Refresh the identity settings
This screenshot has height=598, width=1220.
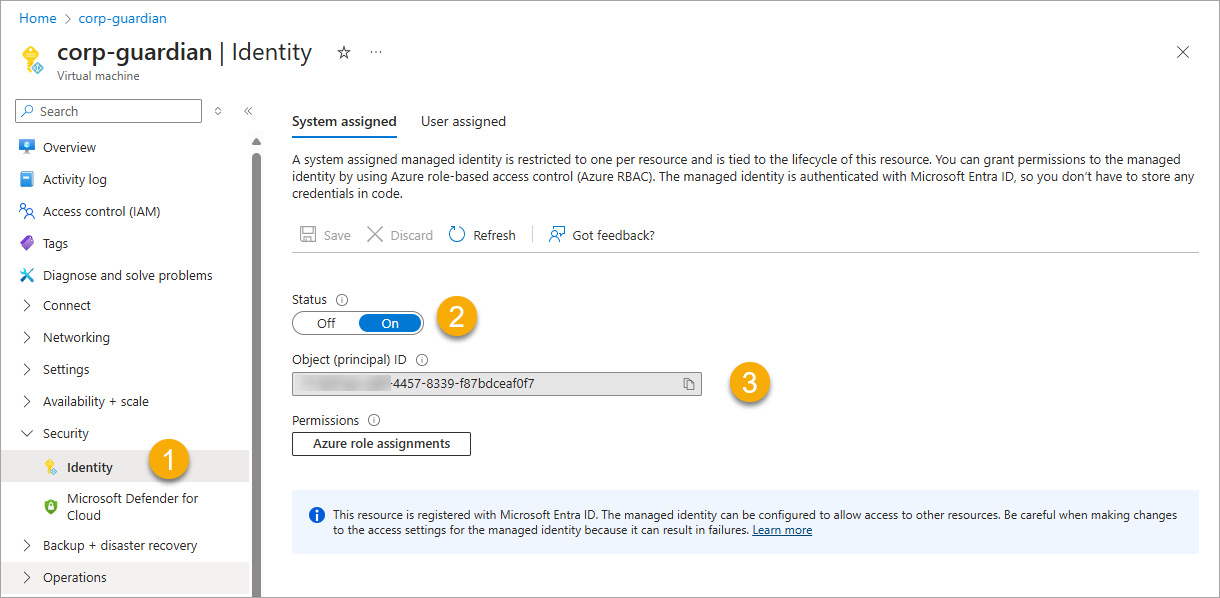coord(482,234)
